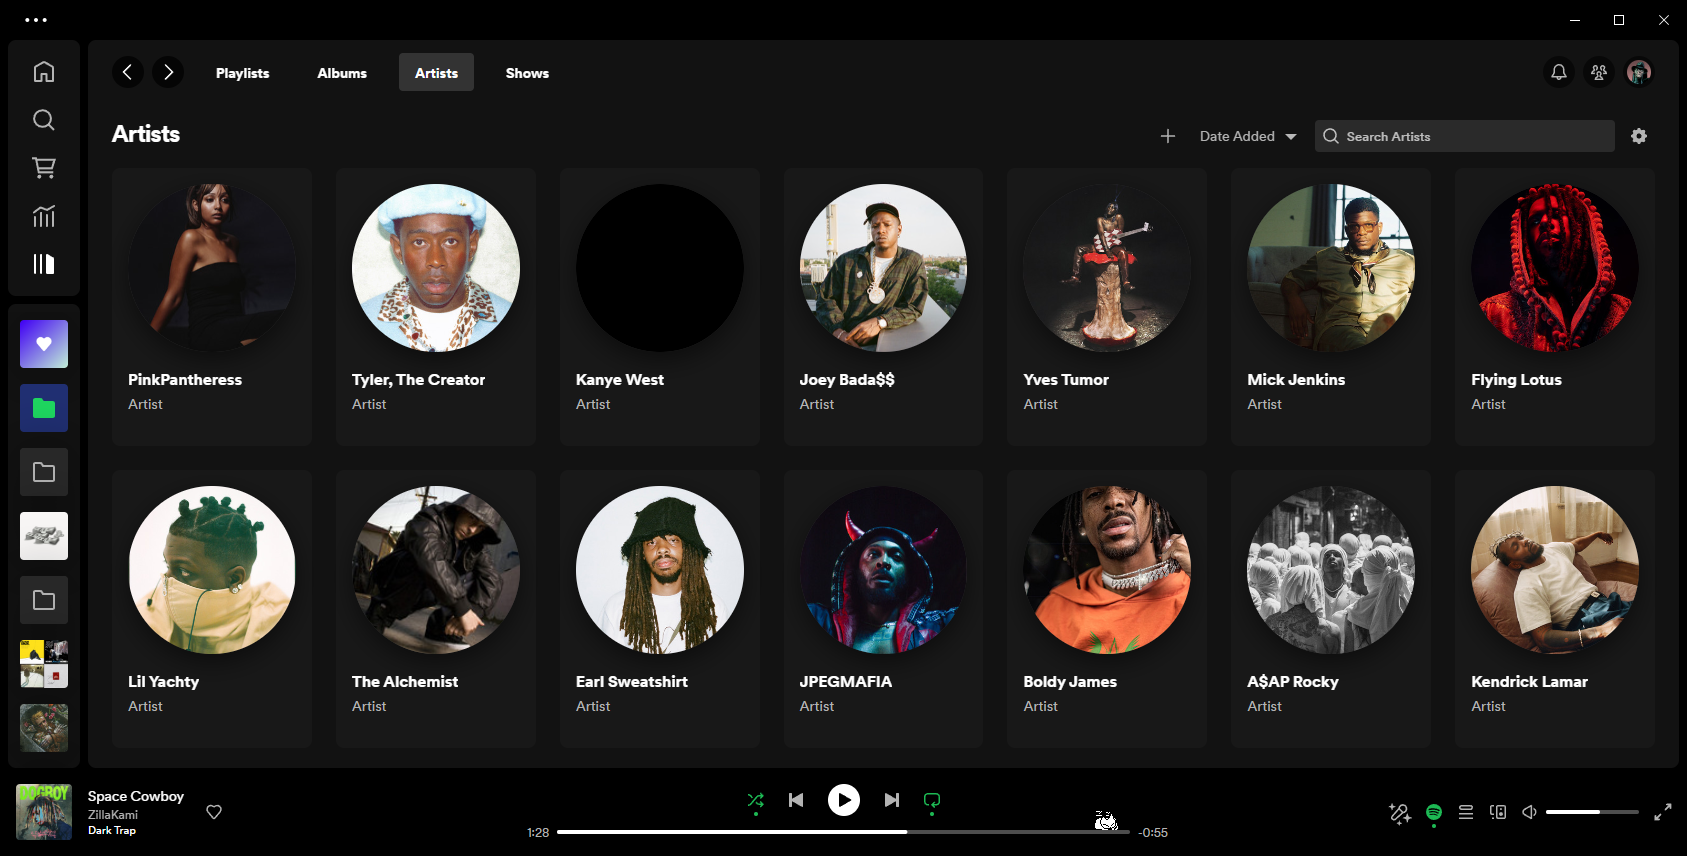1687x856 pixels.
Task: Seek in the song progress bar
Action: 843,832
